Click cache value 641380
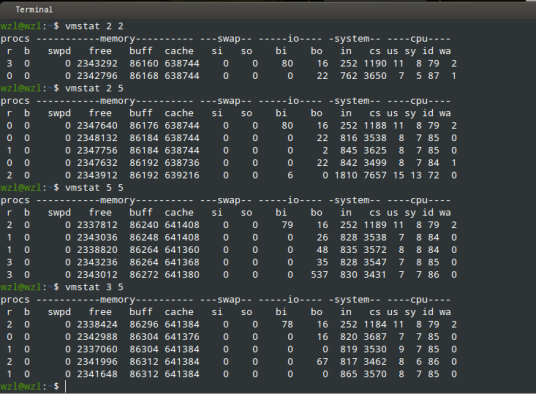This screenshot has height=394, width=536. [x=182, y=275]
